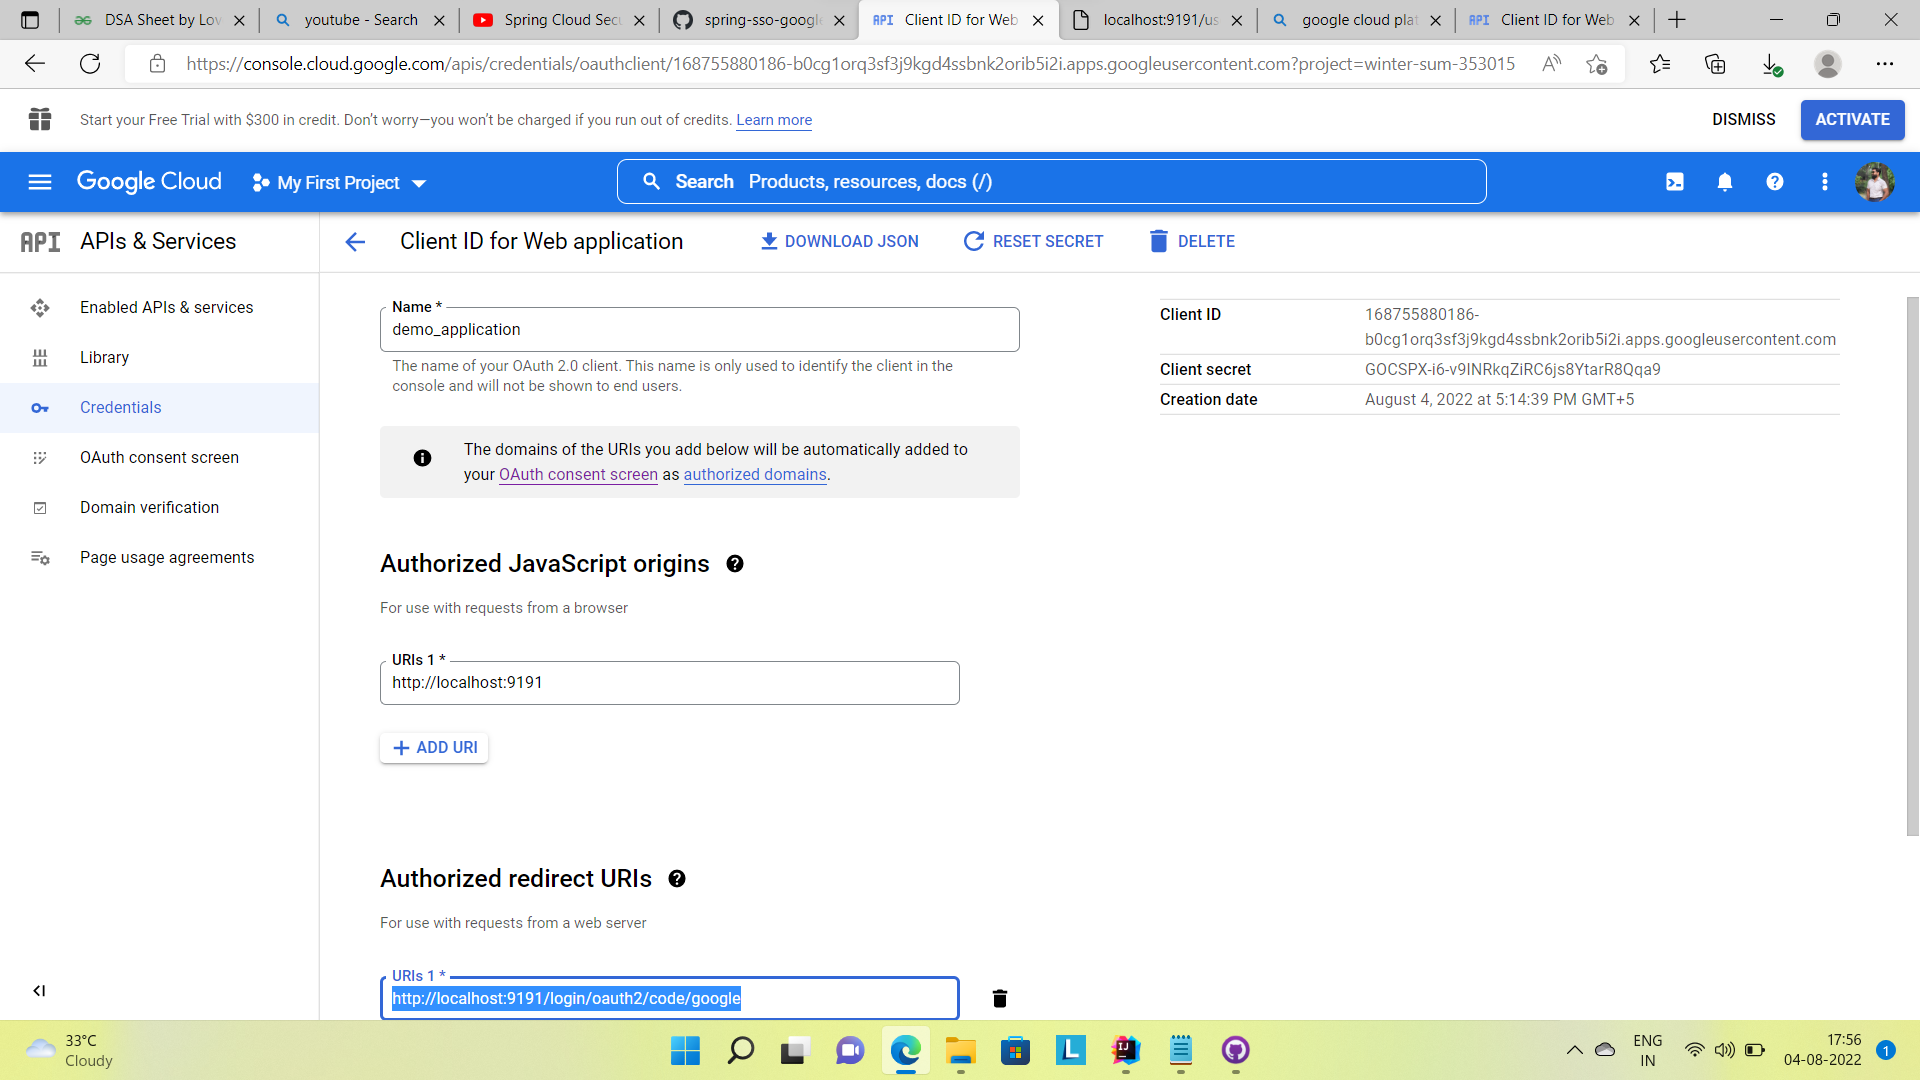This screenshot has height=1080, width=1920.
Task: Open the OAuth consent screen link in info box
Action: [x=578, y=475]
